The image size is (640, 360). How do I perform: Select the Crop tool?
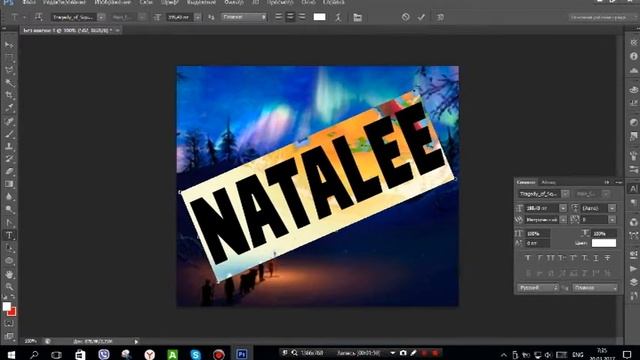click(x=9, y=95)
